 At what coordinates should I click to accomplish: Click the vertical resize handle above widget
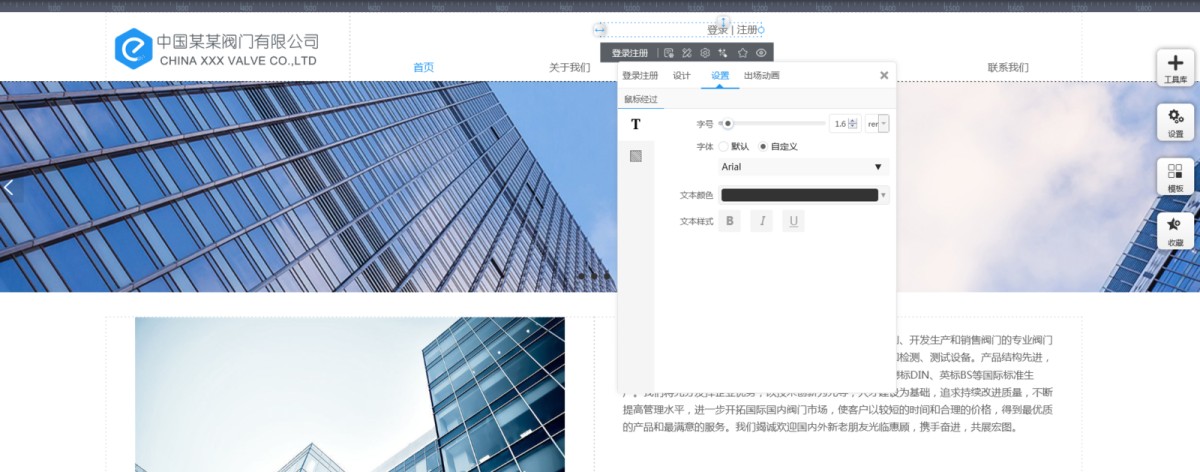point(725,22)
